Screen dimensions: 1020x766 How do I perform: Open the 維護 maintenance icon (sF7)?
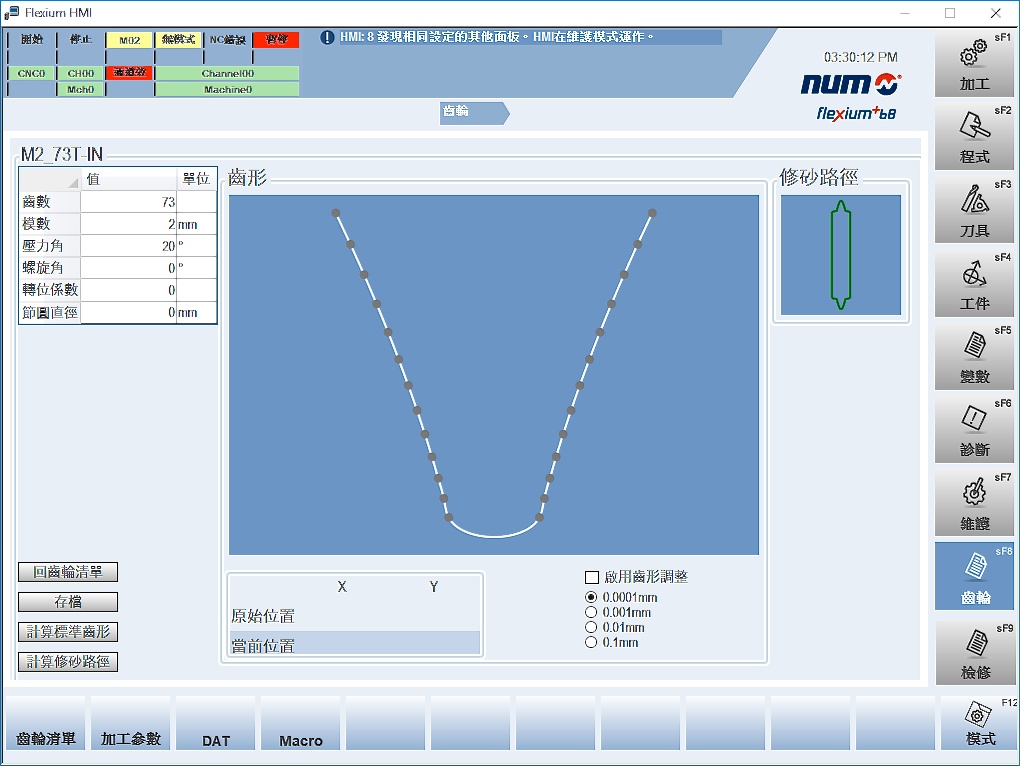[974, 504]
